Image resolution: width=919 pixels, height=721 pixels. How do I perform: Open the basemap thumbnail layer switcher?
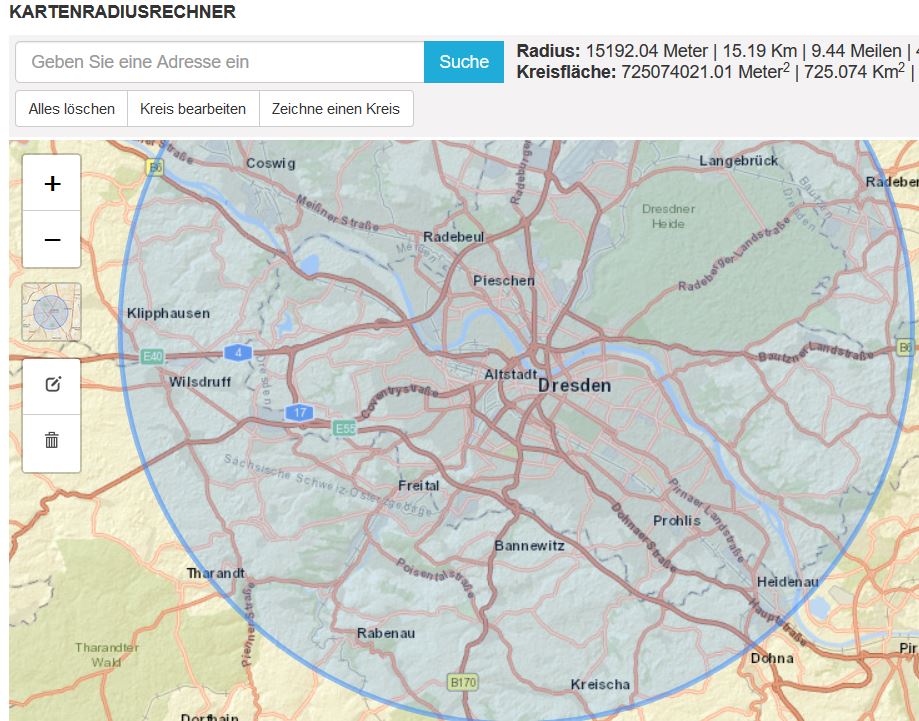point(52,312)
